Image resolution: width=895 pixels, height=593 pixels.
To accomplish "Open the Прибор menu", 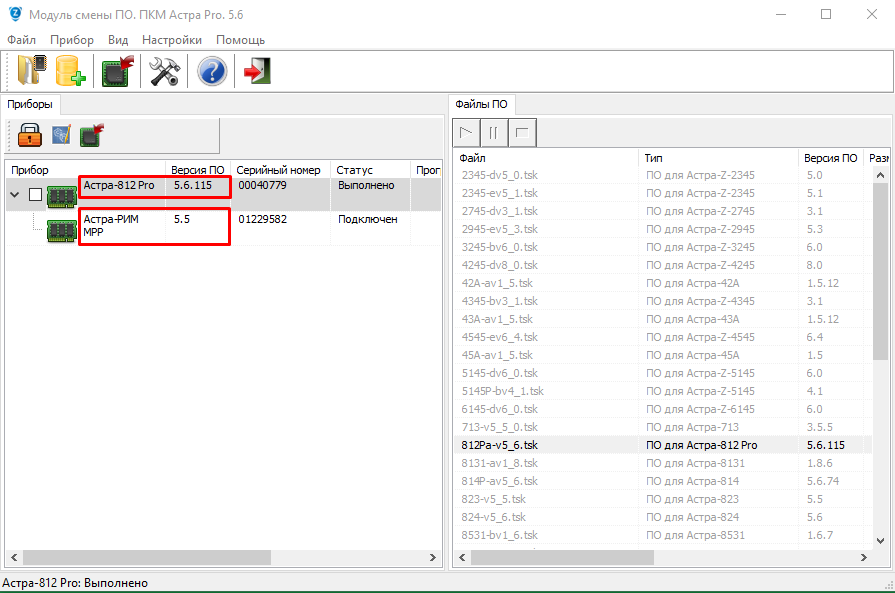I will tap(72, 40).
